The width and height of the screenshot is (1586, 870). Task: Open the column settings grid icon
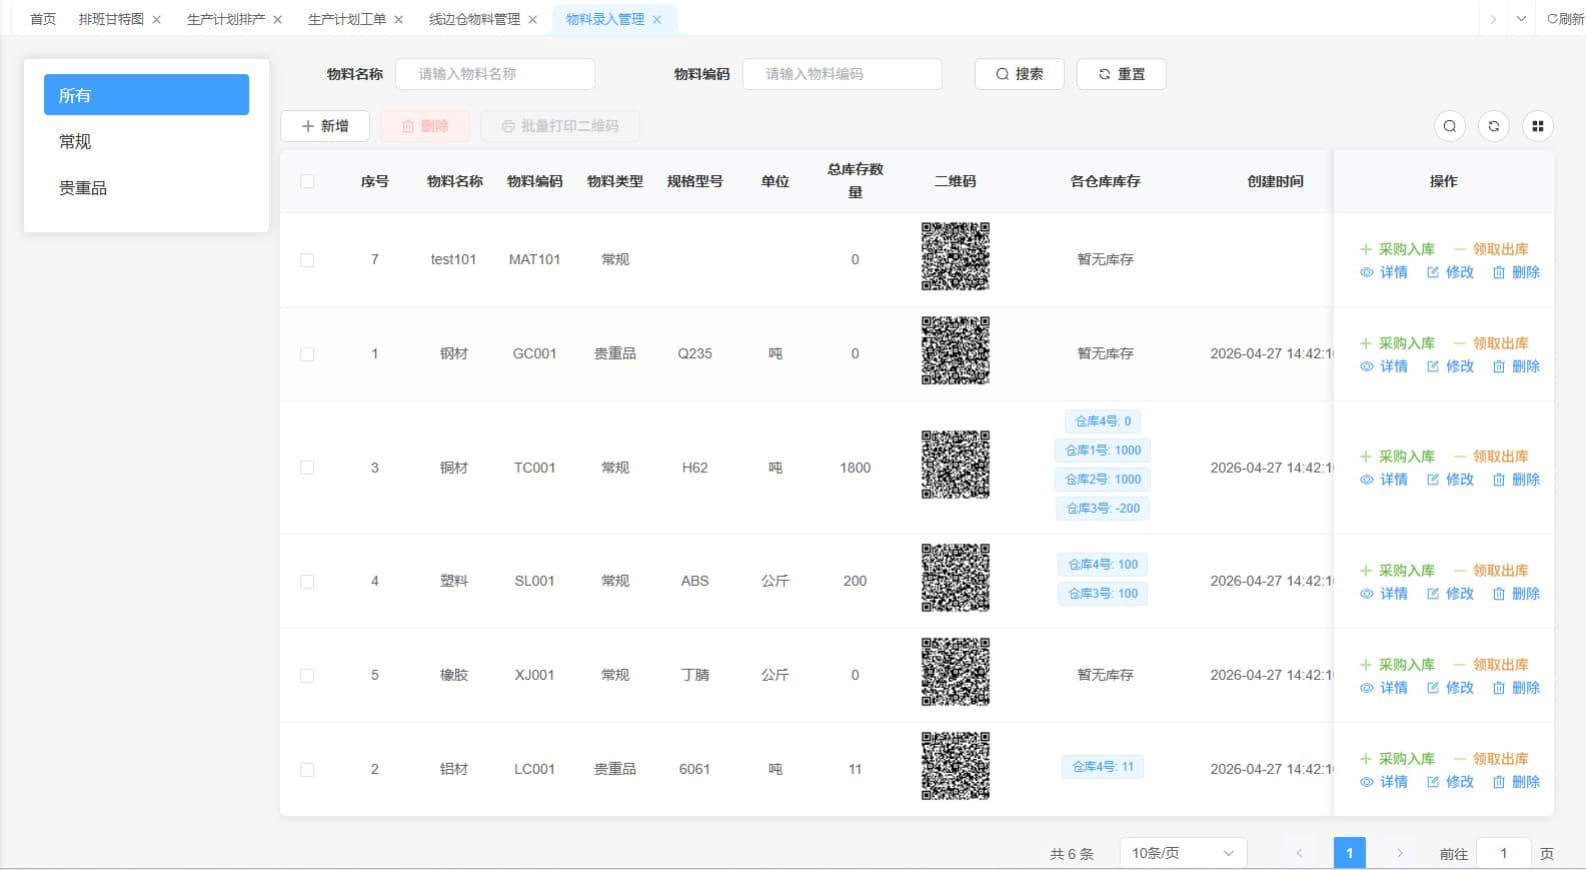click(x=1537, y=126)
